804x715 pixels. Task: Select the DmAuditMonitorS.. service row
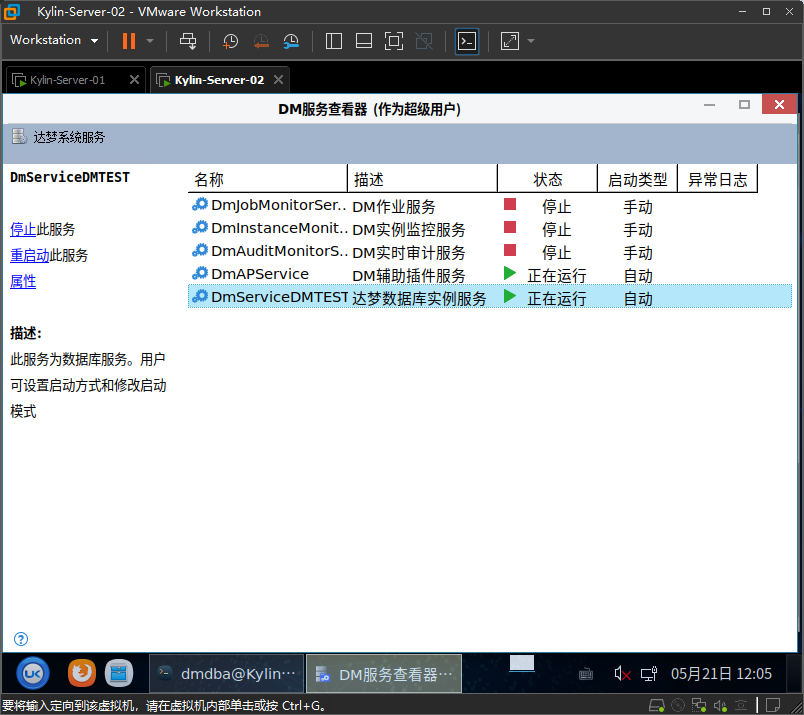point(490,252)
